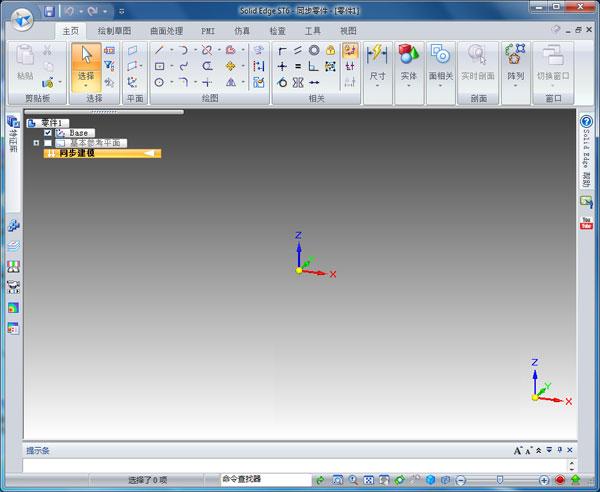Click the Rotate view icon in status bar
Screen dimensions: 600x492
399,480
